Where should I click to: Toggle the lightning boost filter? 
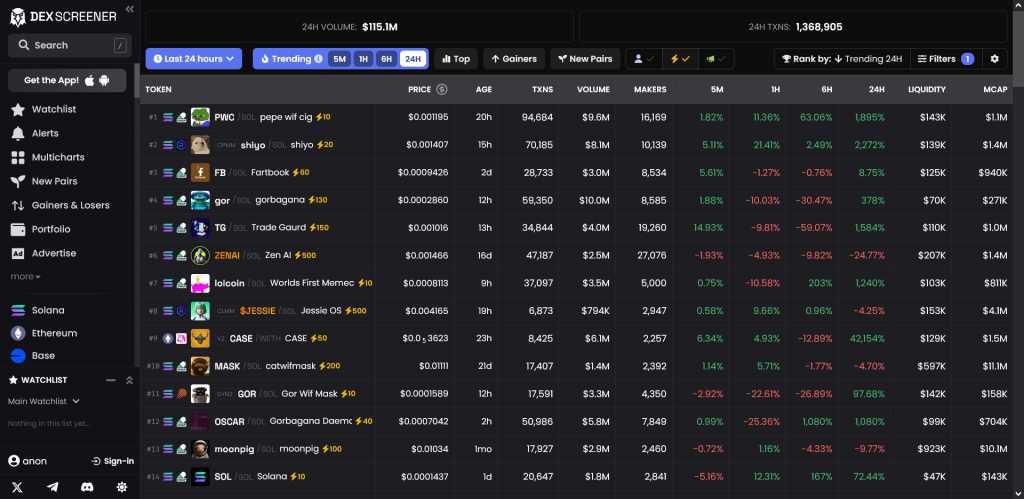[x=680, y=59]
